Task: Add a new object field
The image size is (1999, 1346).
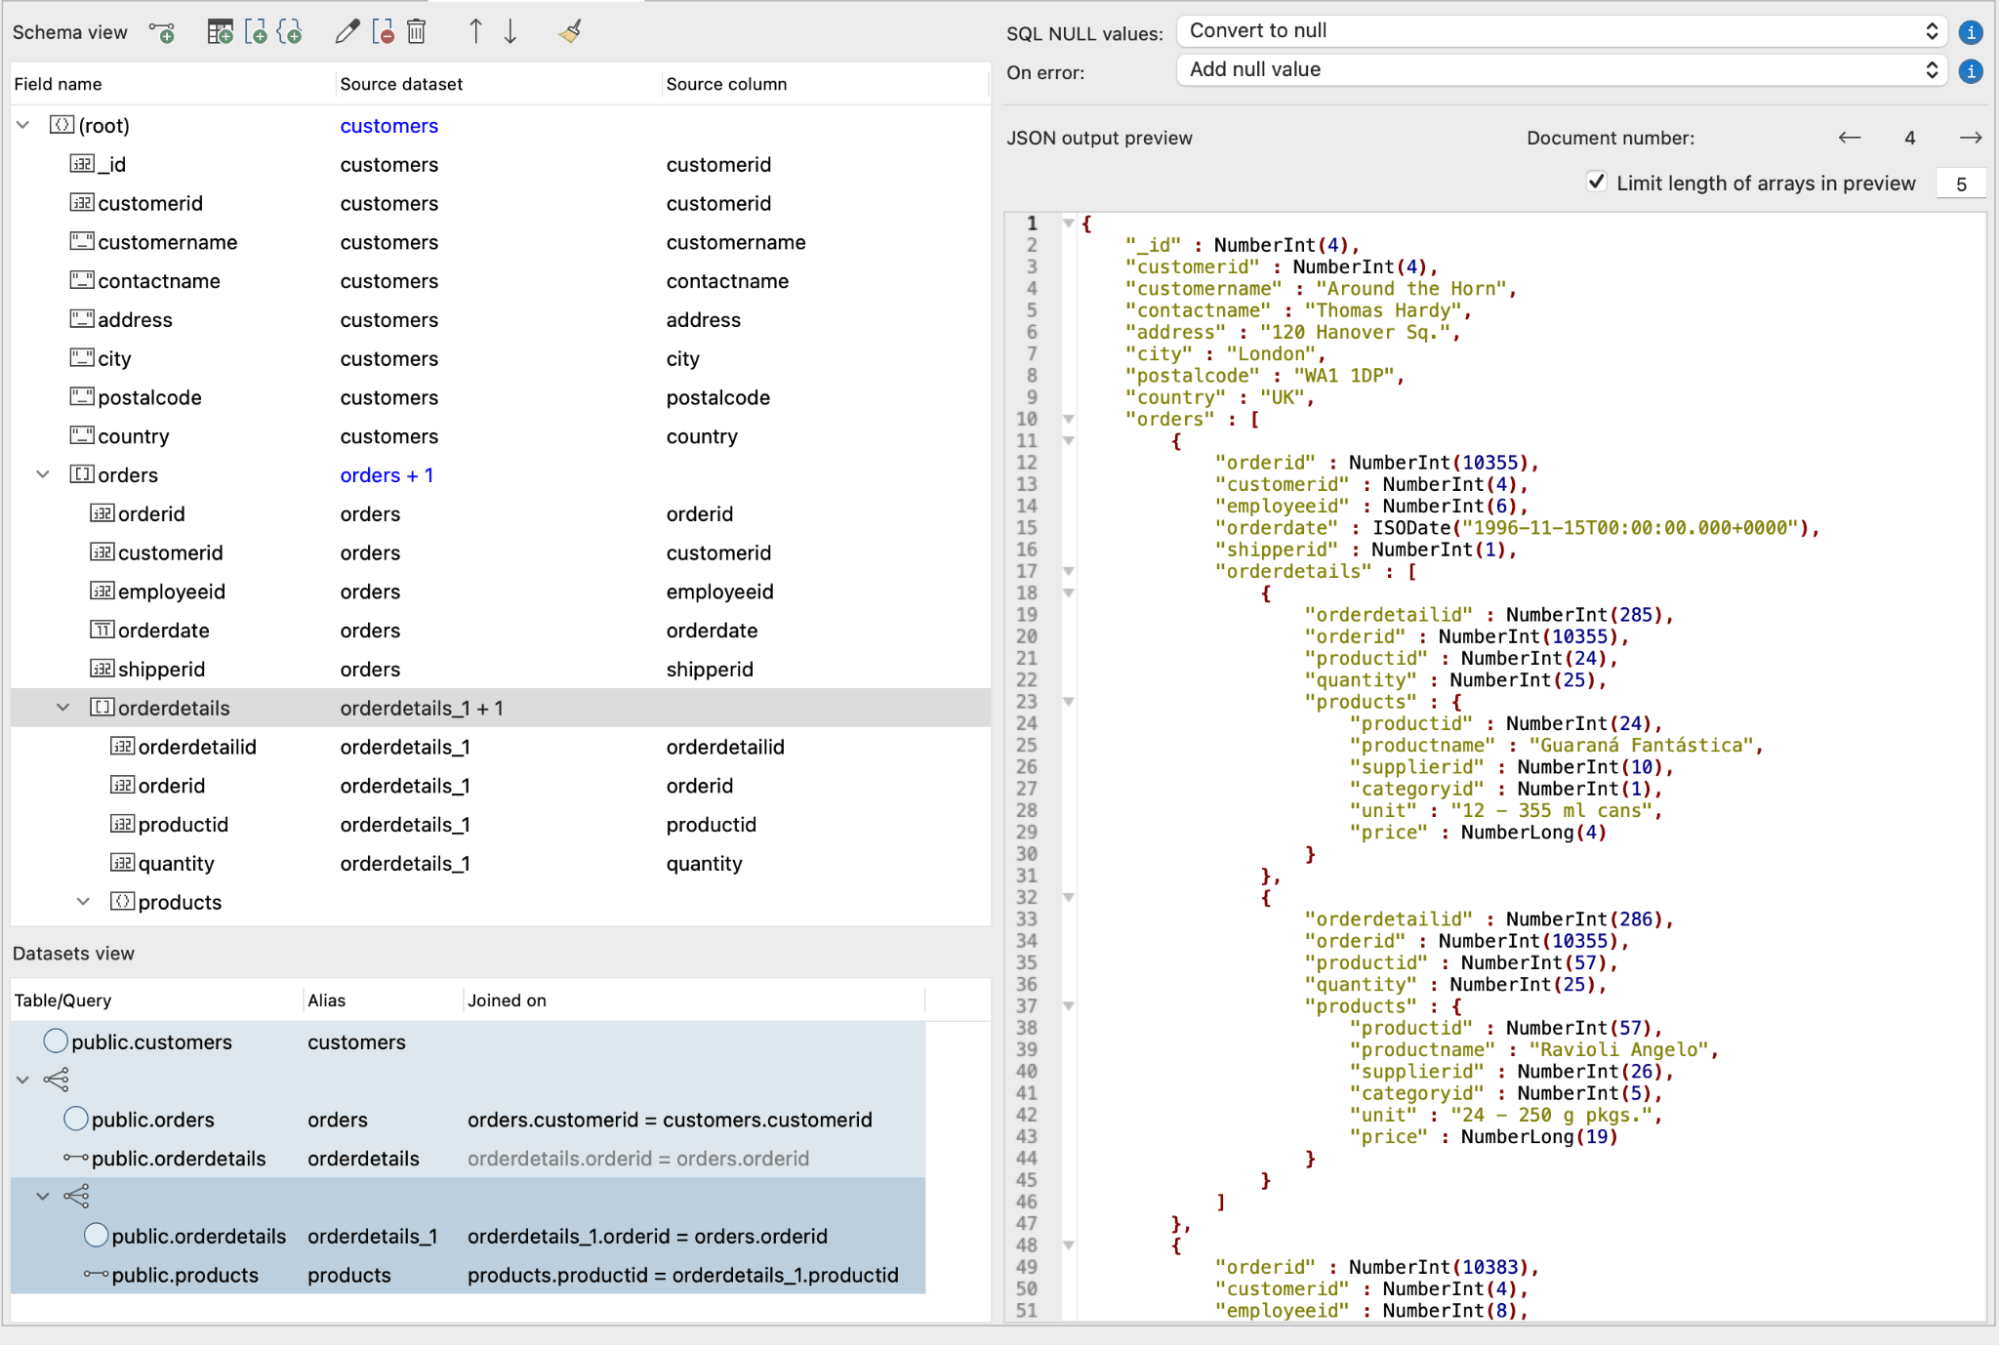Action: point(291,32)
